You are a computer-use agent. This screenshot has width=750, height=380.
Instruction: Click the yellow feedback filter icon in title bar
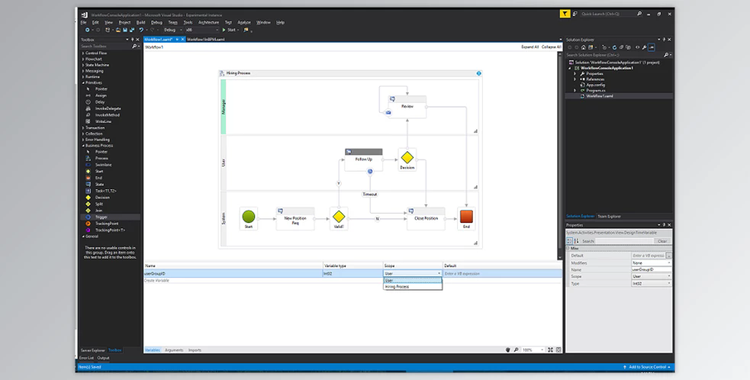(564, 14)
